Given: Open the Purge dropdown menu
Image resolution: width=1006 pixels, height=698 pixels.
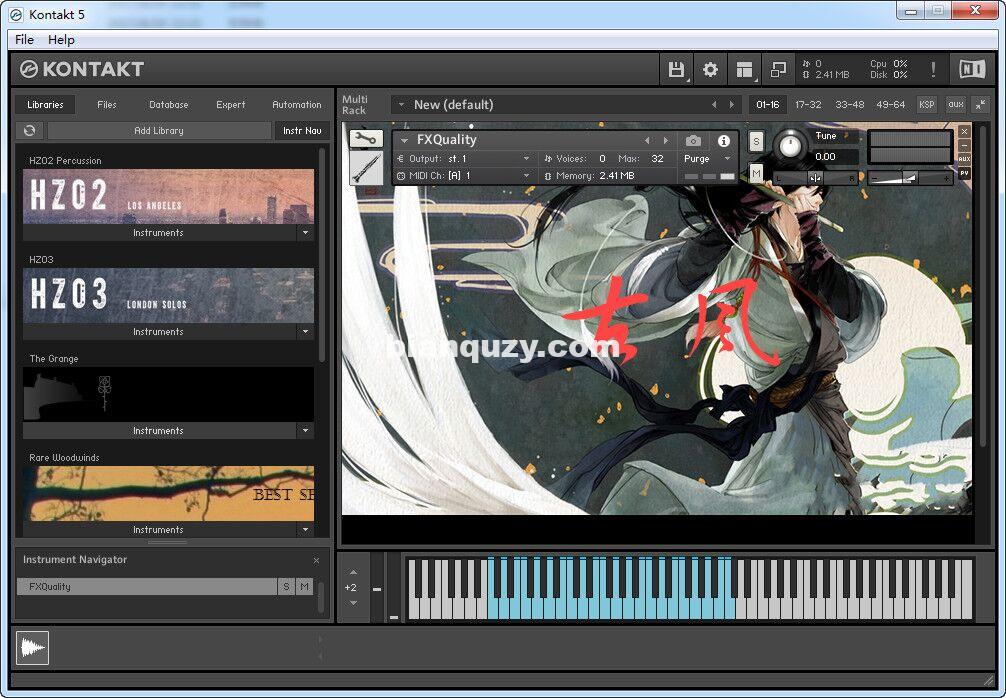Looking at the screenshot, I should [x=727, y=158].
